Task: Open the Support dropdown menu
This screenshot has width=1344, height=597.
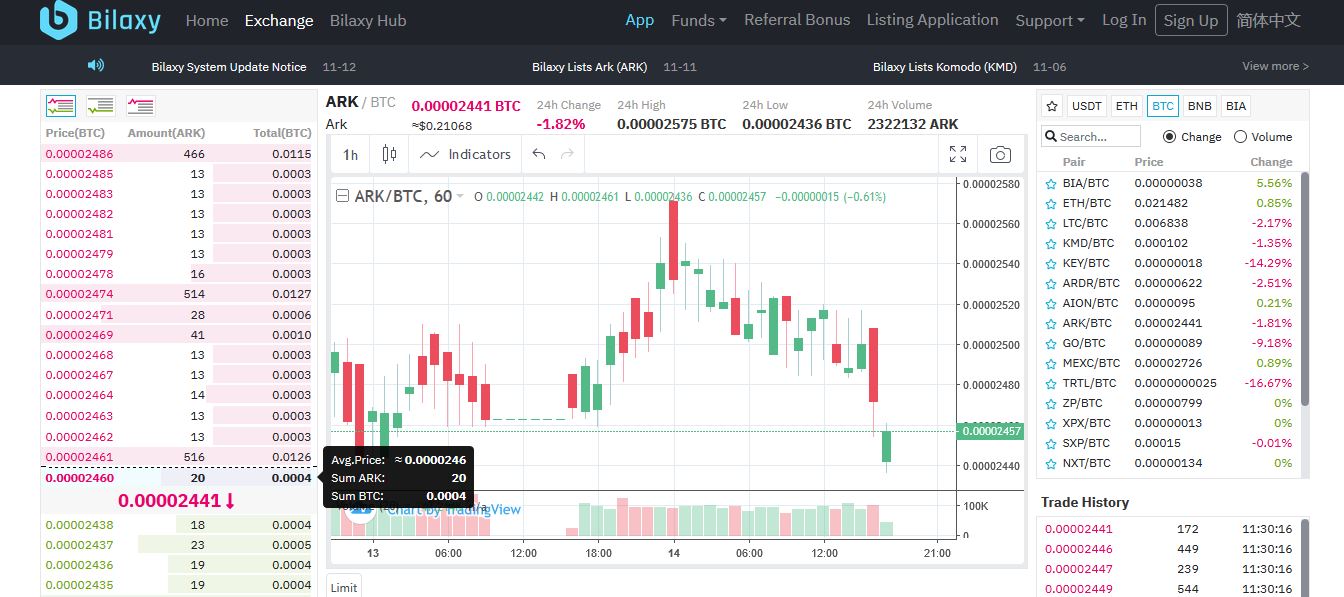Action: 1048,20
